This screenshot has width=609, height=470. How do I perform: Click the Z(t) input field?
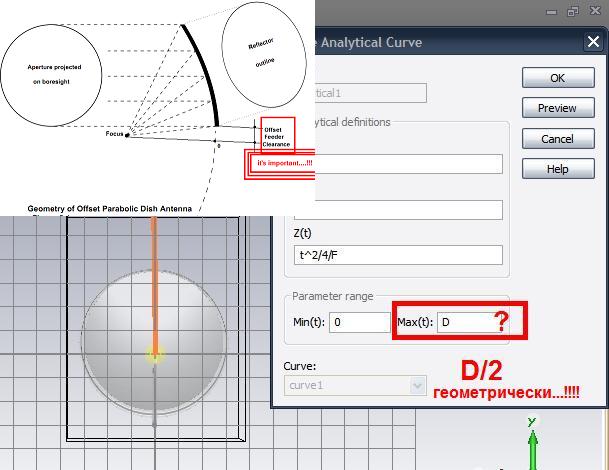tap(398, 255)
